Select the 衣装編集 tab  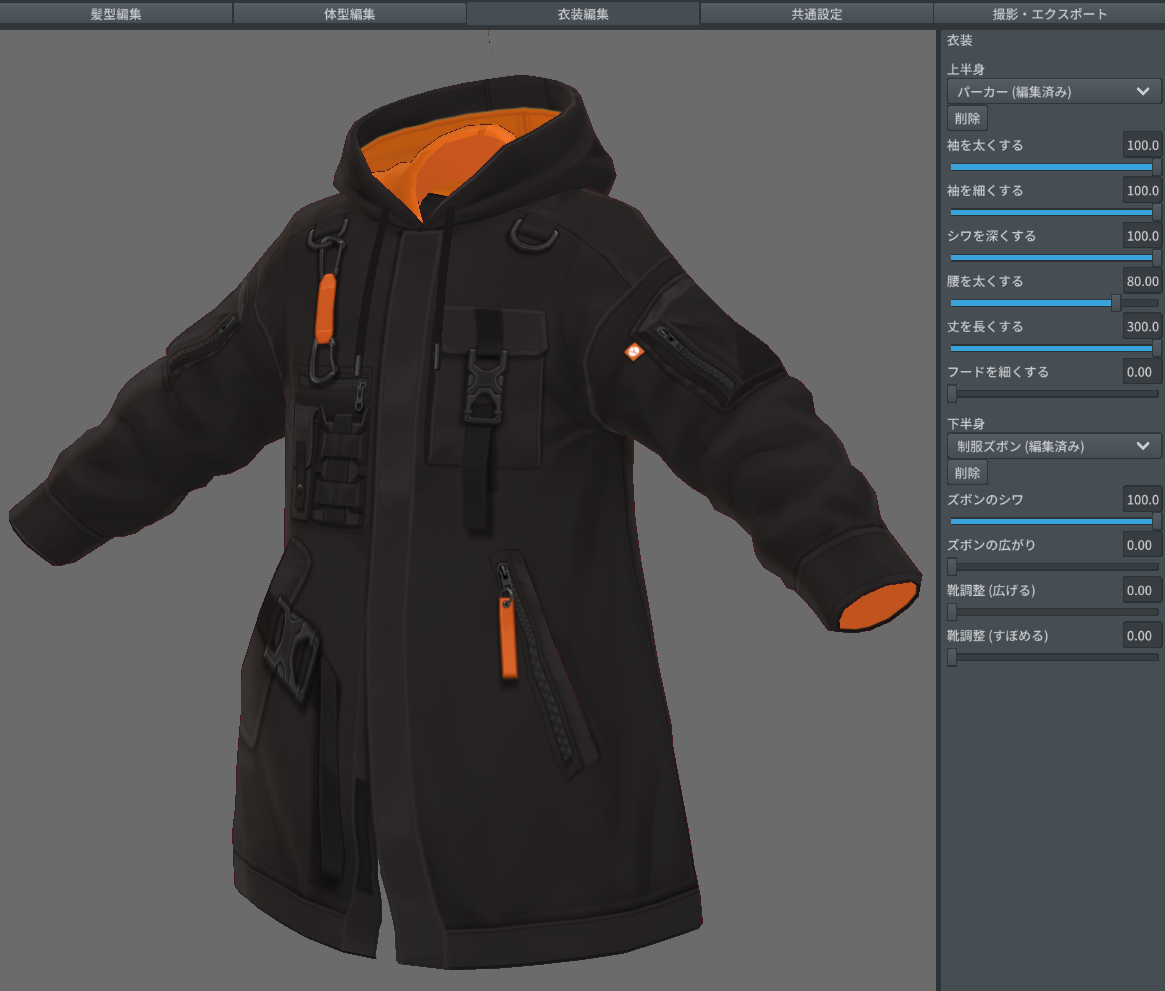pyautogui.click(x=582, y=13)
